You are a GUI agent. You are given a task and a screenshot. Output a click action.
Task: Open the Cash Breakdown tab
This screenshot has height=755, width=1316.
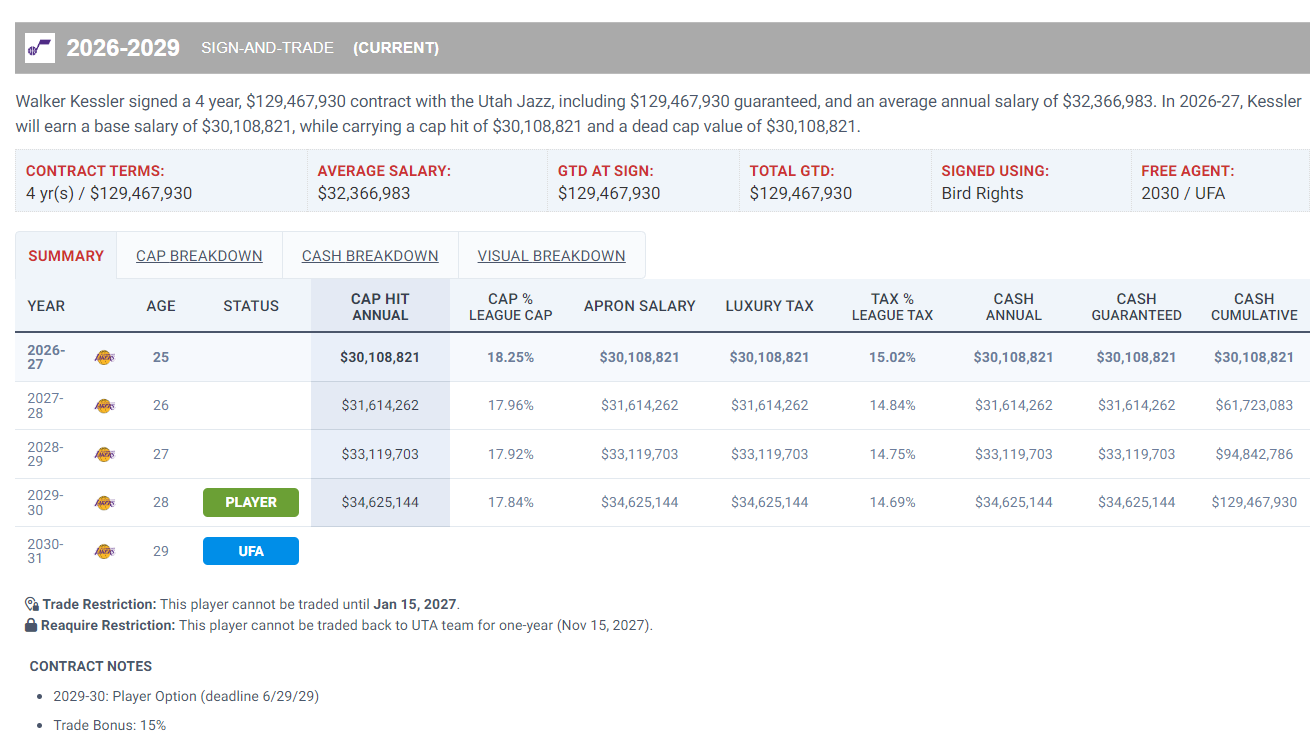pyautogui.click(x=370, y=256)
